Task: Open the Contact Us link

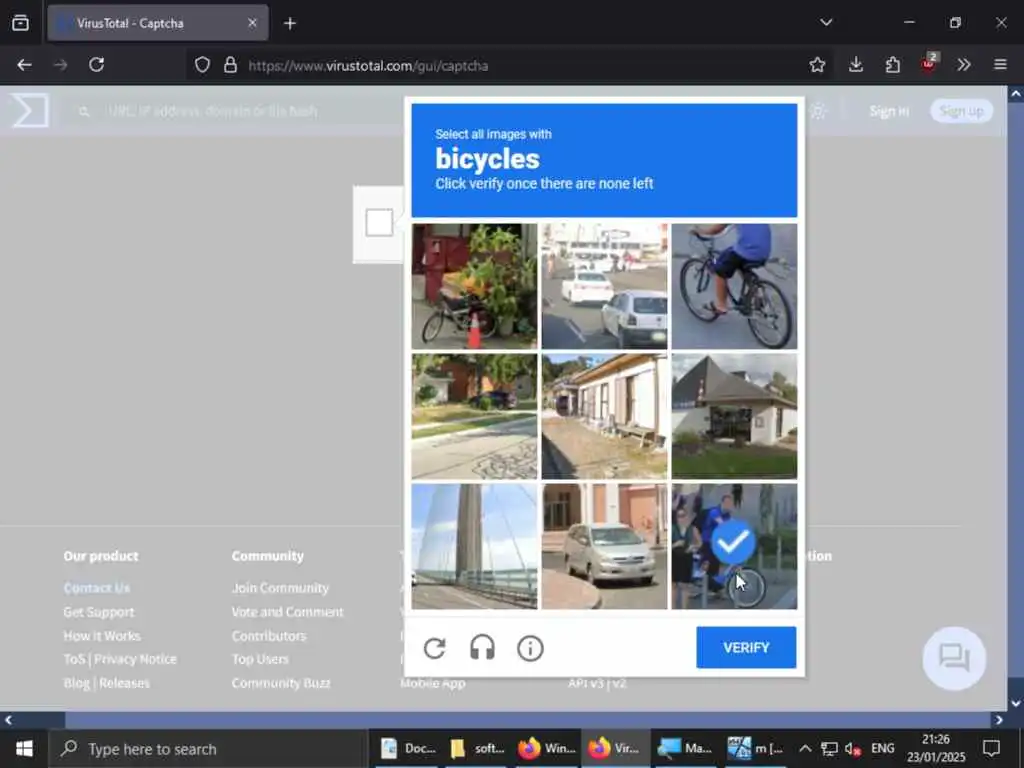Action: 97,588
